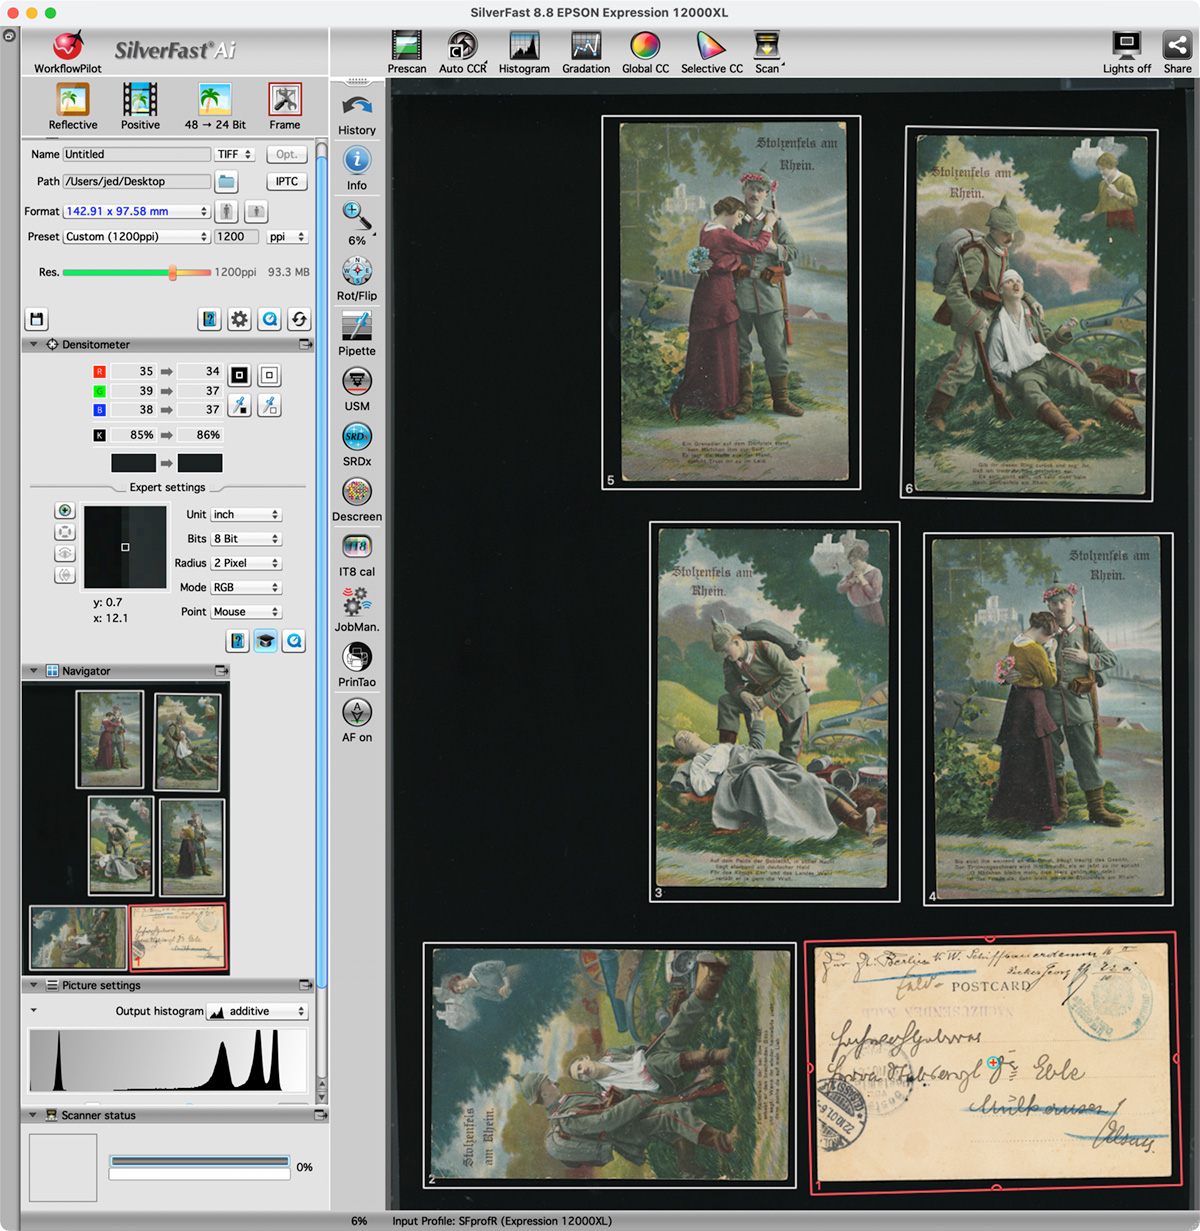Open Descreen tool
The width and height of the screenshot is (1200, 1231).
357,499
